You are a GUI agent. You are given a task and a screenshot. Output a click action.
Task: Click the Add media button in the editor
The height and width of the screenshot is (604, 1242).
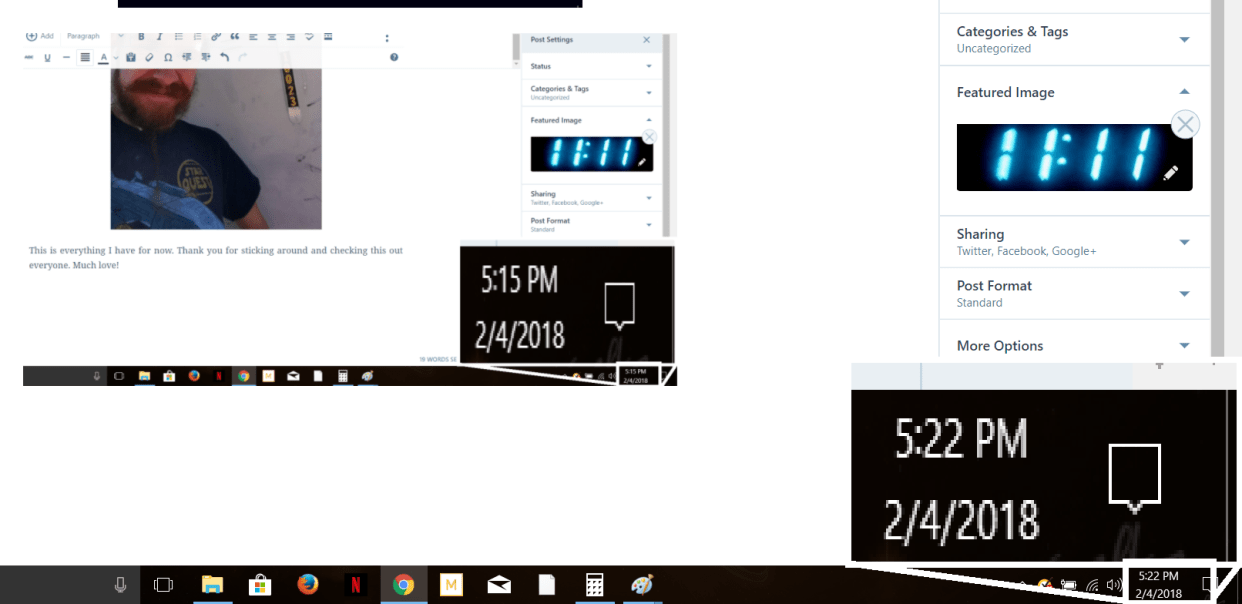(40, 37)
